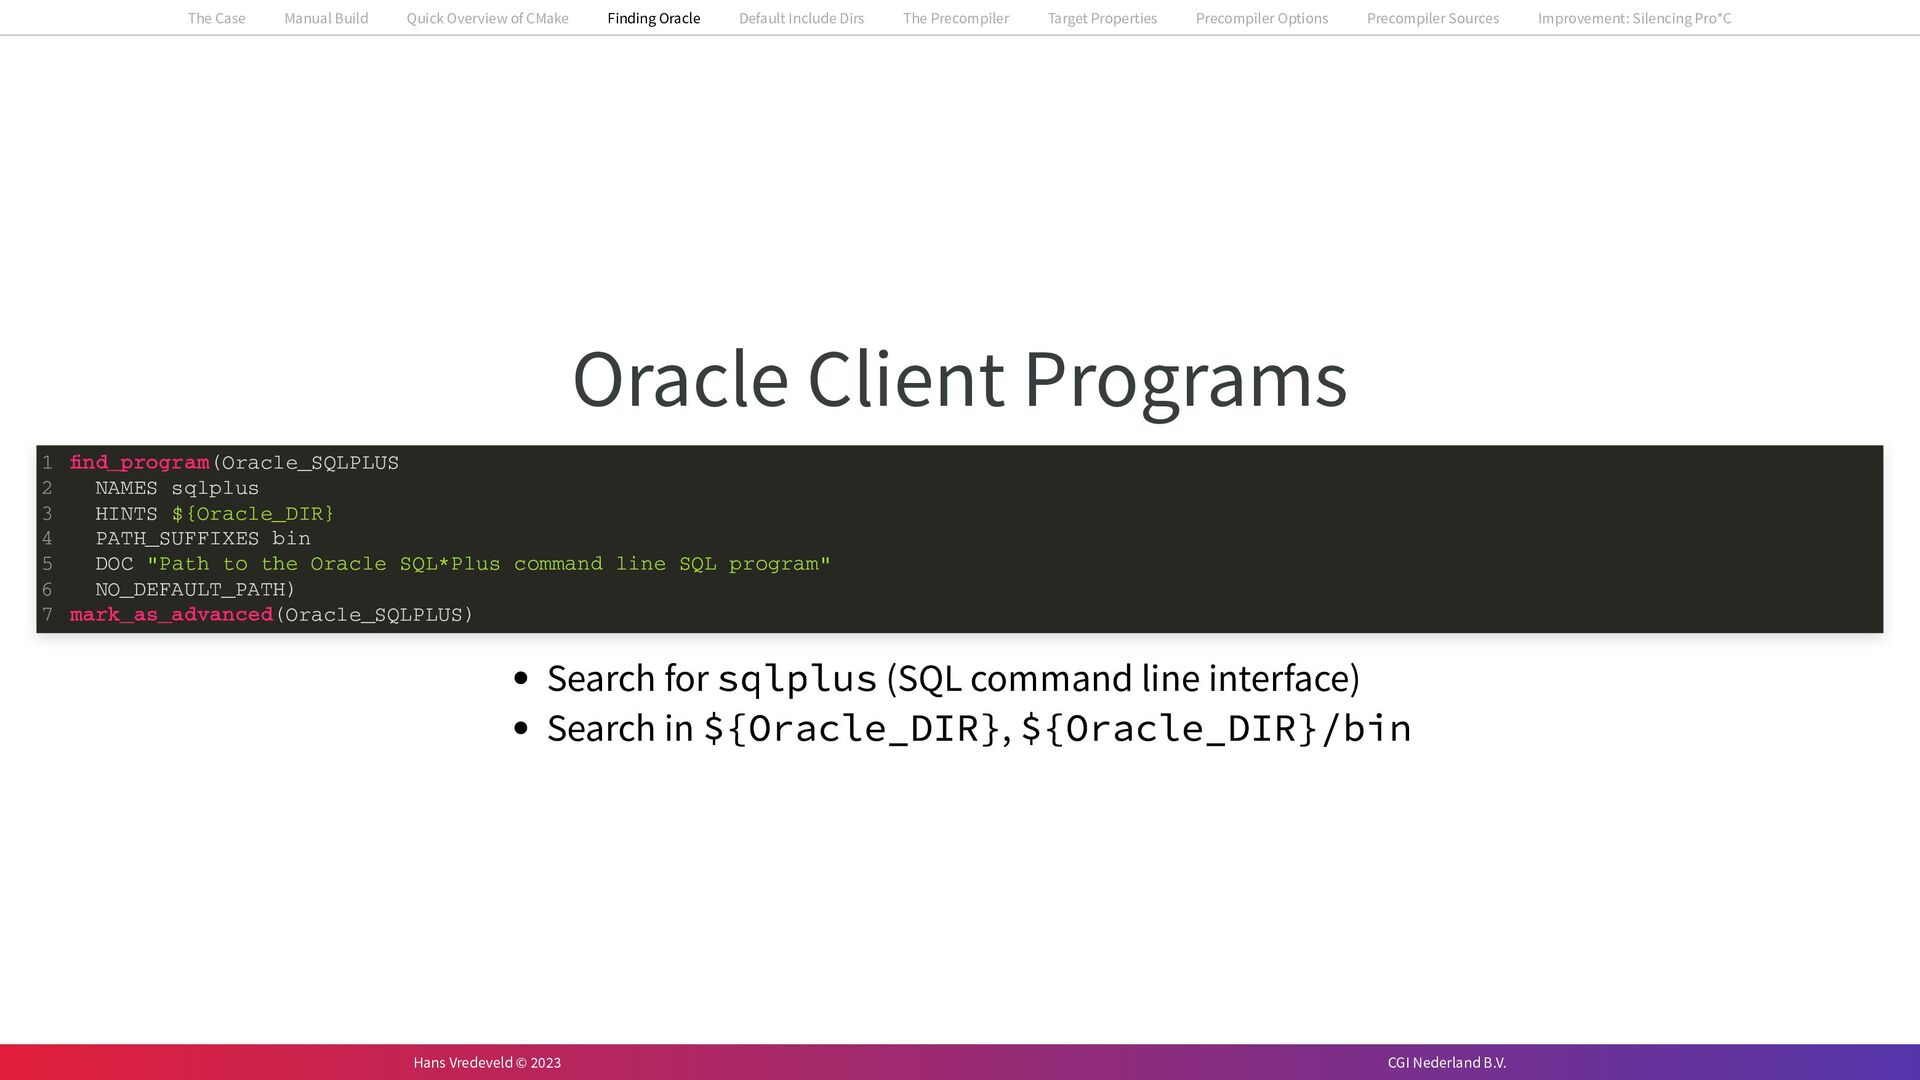Click CGI Nederland B.V. footer text
Viewport: 1920px width, 1080px height.
coord(1446,1062)
